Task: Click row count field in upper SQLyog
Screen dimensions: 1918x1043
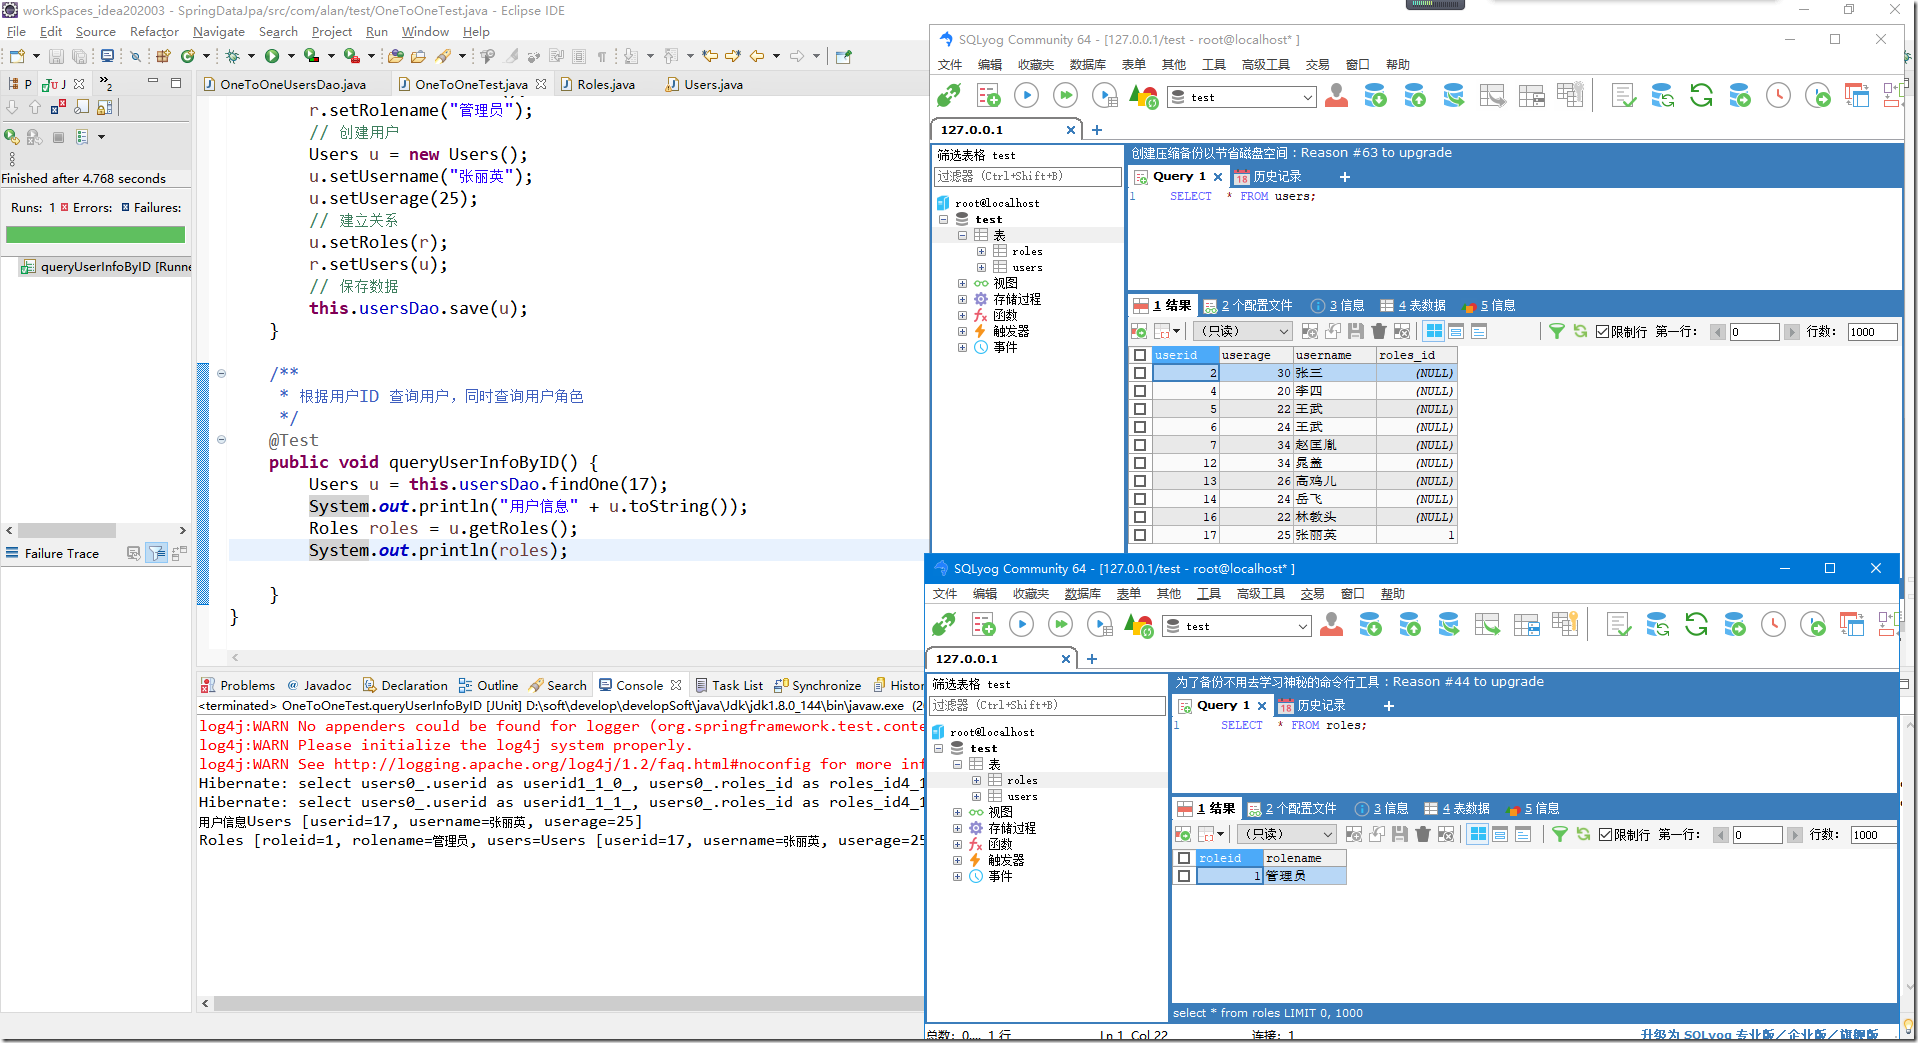Action: tap(1871, 332)
